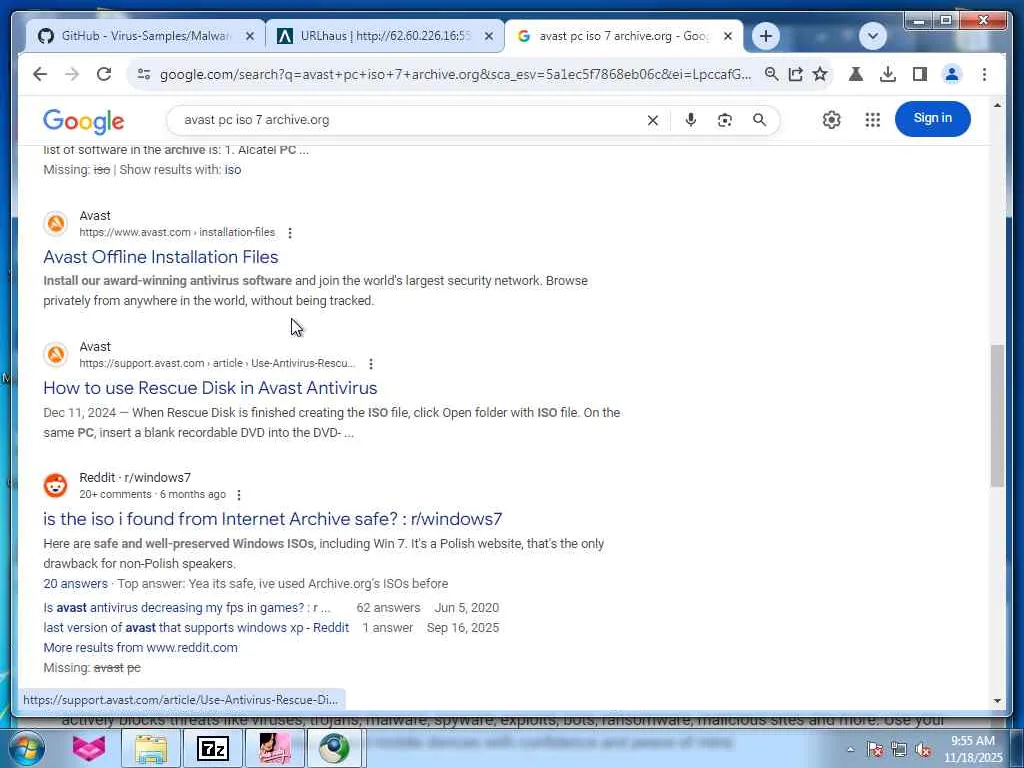Open Avast Offline Installation Files link

point(161,257)
